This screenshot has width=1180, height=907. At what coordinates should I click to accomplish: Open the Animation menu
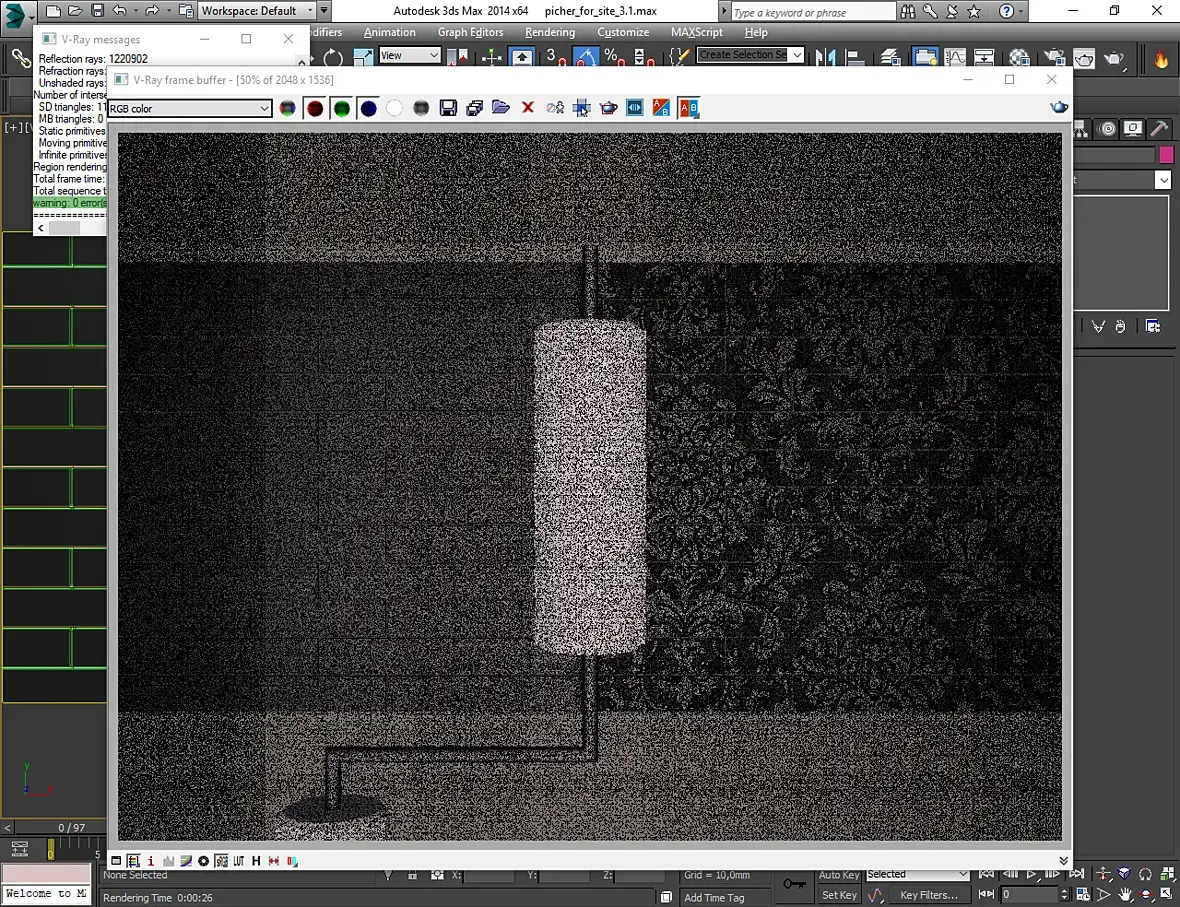pos(389,32)
